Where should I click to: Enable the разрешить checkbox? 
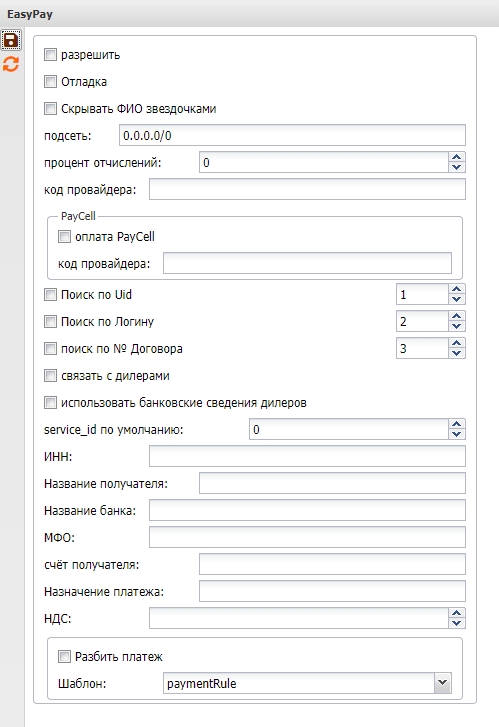click(50, 55)
